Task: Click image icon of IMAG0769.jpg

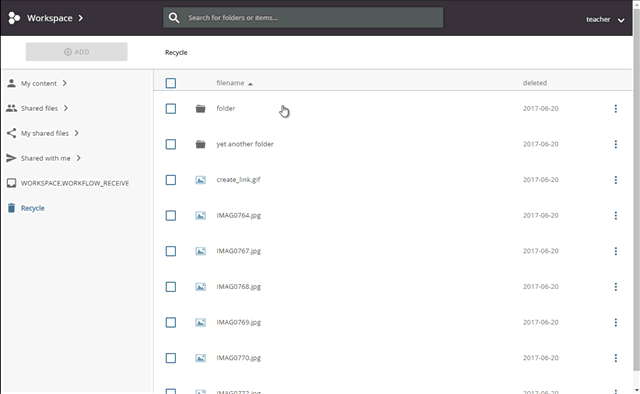Action: (200, 323)
